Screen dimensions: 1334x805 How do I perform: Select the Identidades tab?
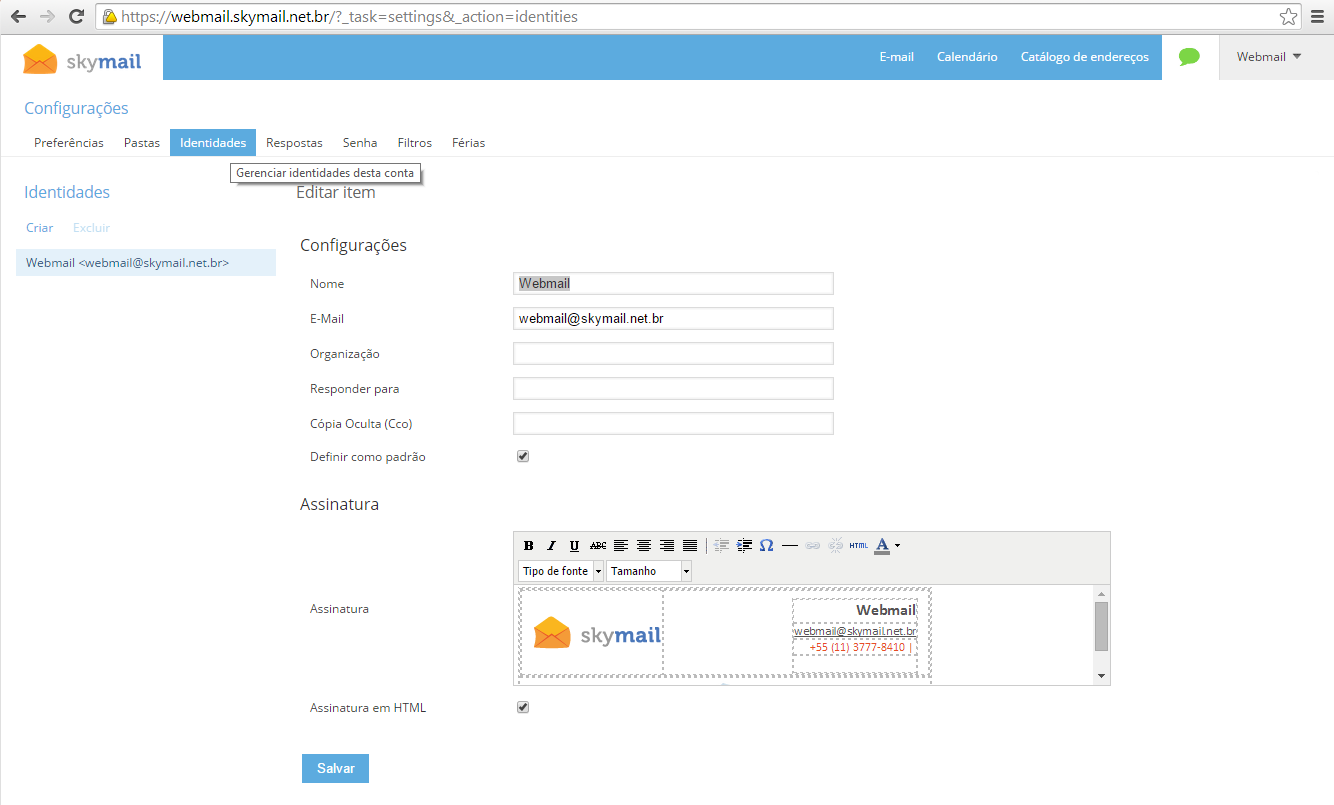213,143
